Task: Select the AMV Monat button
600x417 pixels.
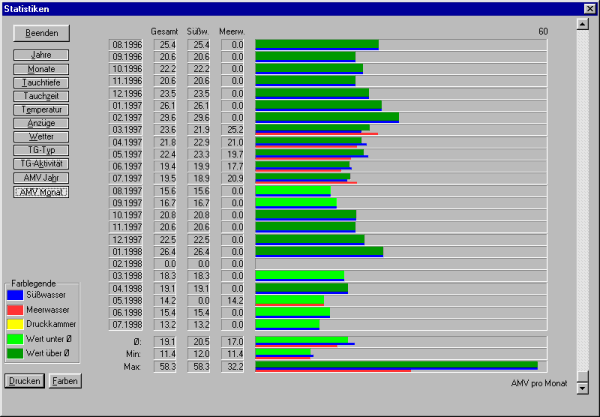Action: pyautogui.click(x=42, y=191)
